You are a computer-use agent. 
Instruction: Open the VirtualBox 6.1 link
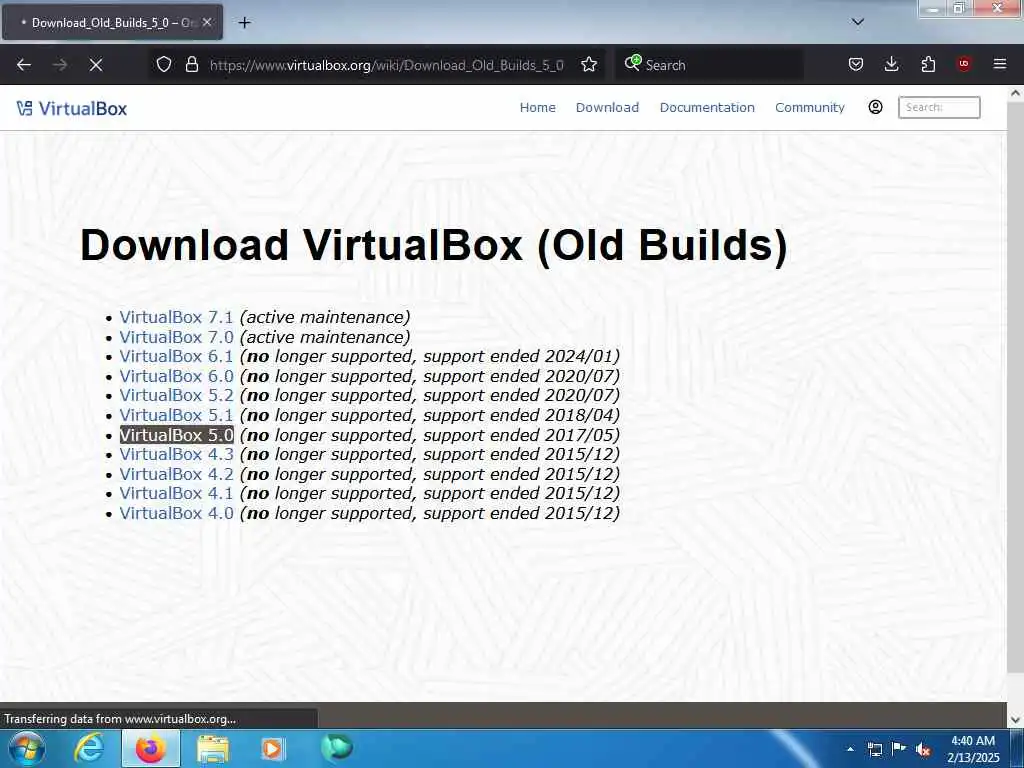(176, 357)
